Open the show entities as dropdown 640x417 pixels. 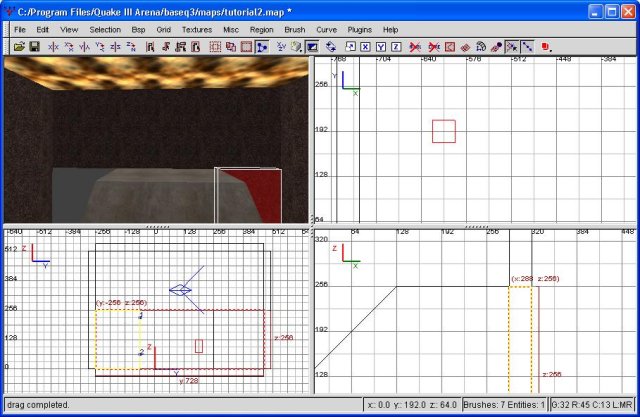(547, 47)
